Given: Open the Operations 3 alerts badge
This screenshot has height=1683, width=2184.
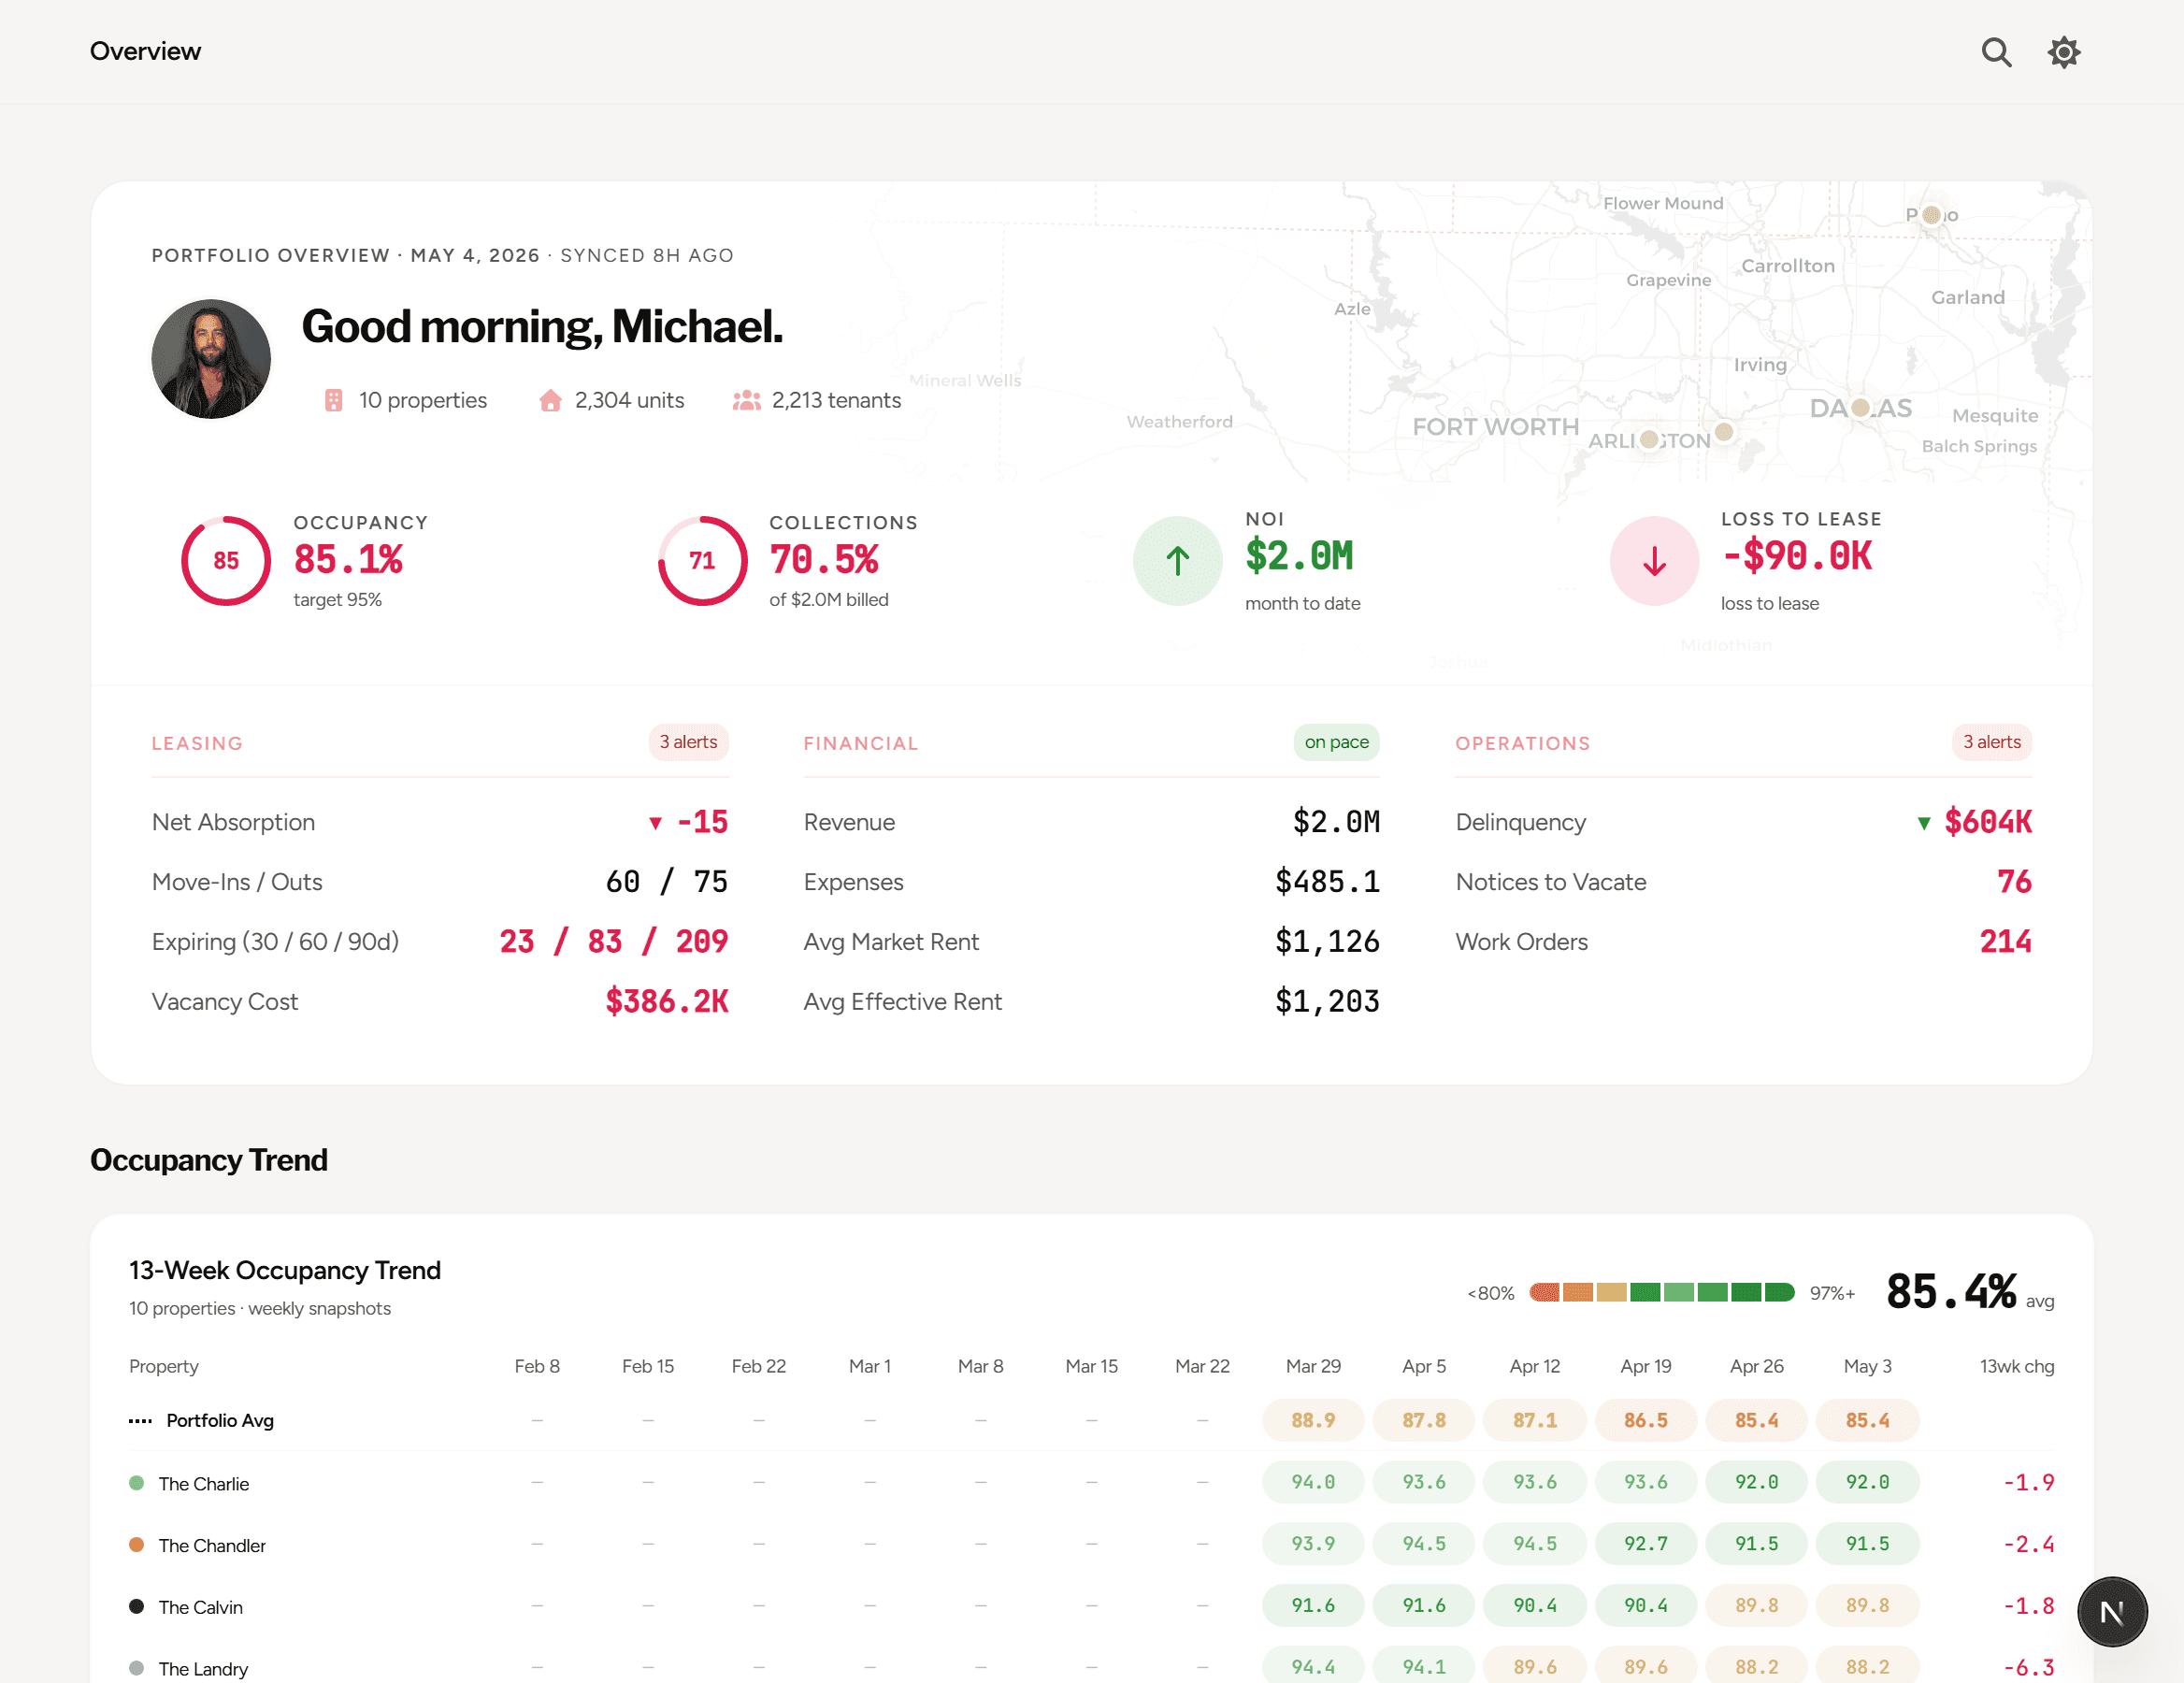Looking at the screenshot, I should [1991, 742].
